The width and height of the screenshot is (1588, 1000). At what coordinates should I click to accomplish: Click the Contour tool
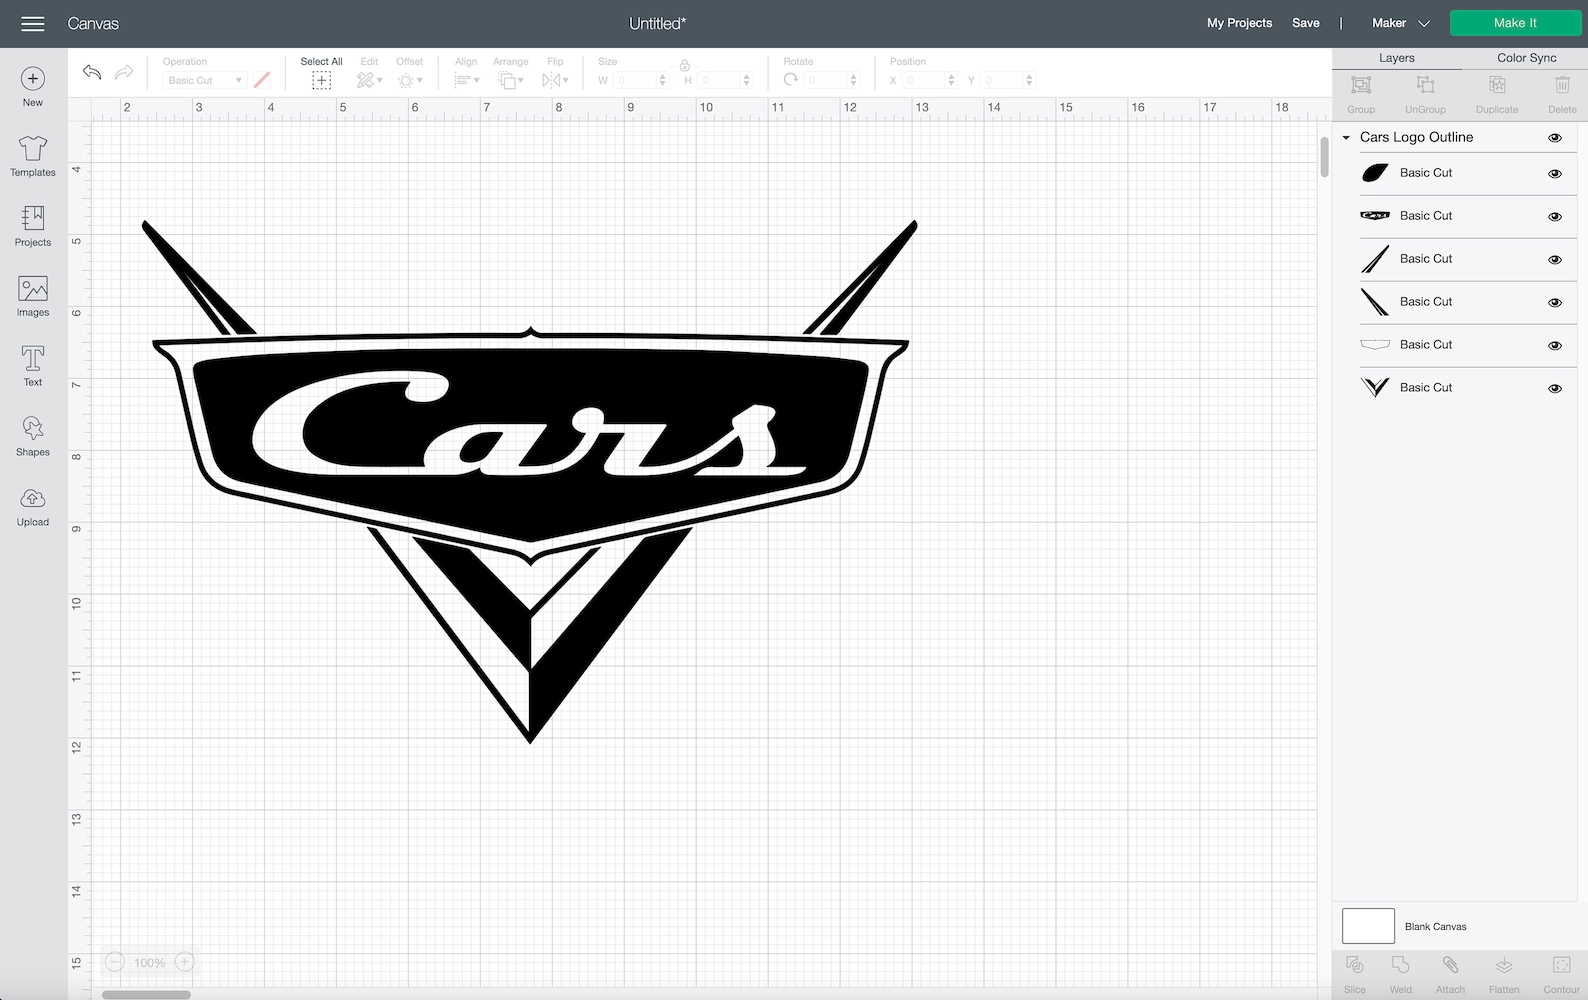[x=1561, y=965]
